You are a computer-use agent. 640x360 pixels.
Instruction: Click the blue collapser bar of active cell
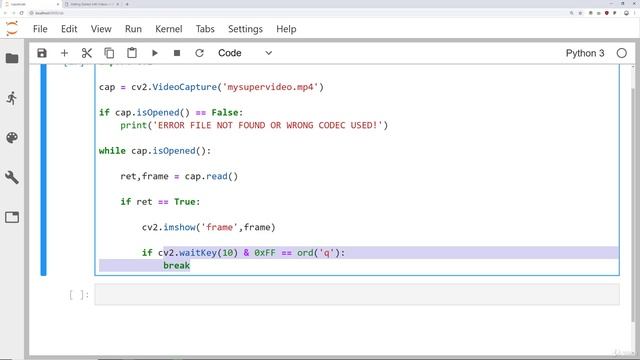click(43, 169)
